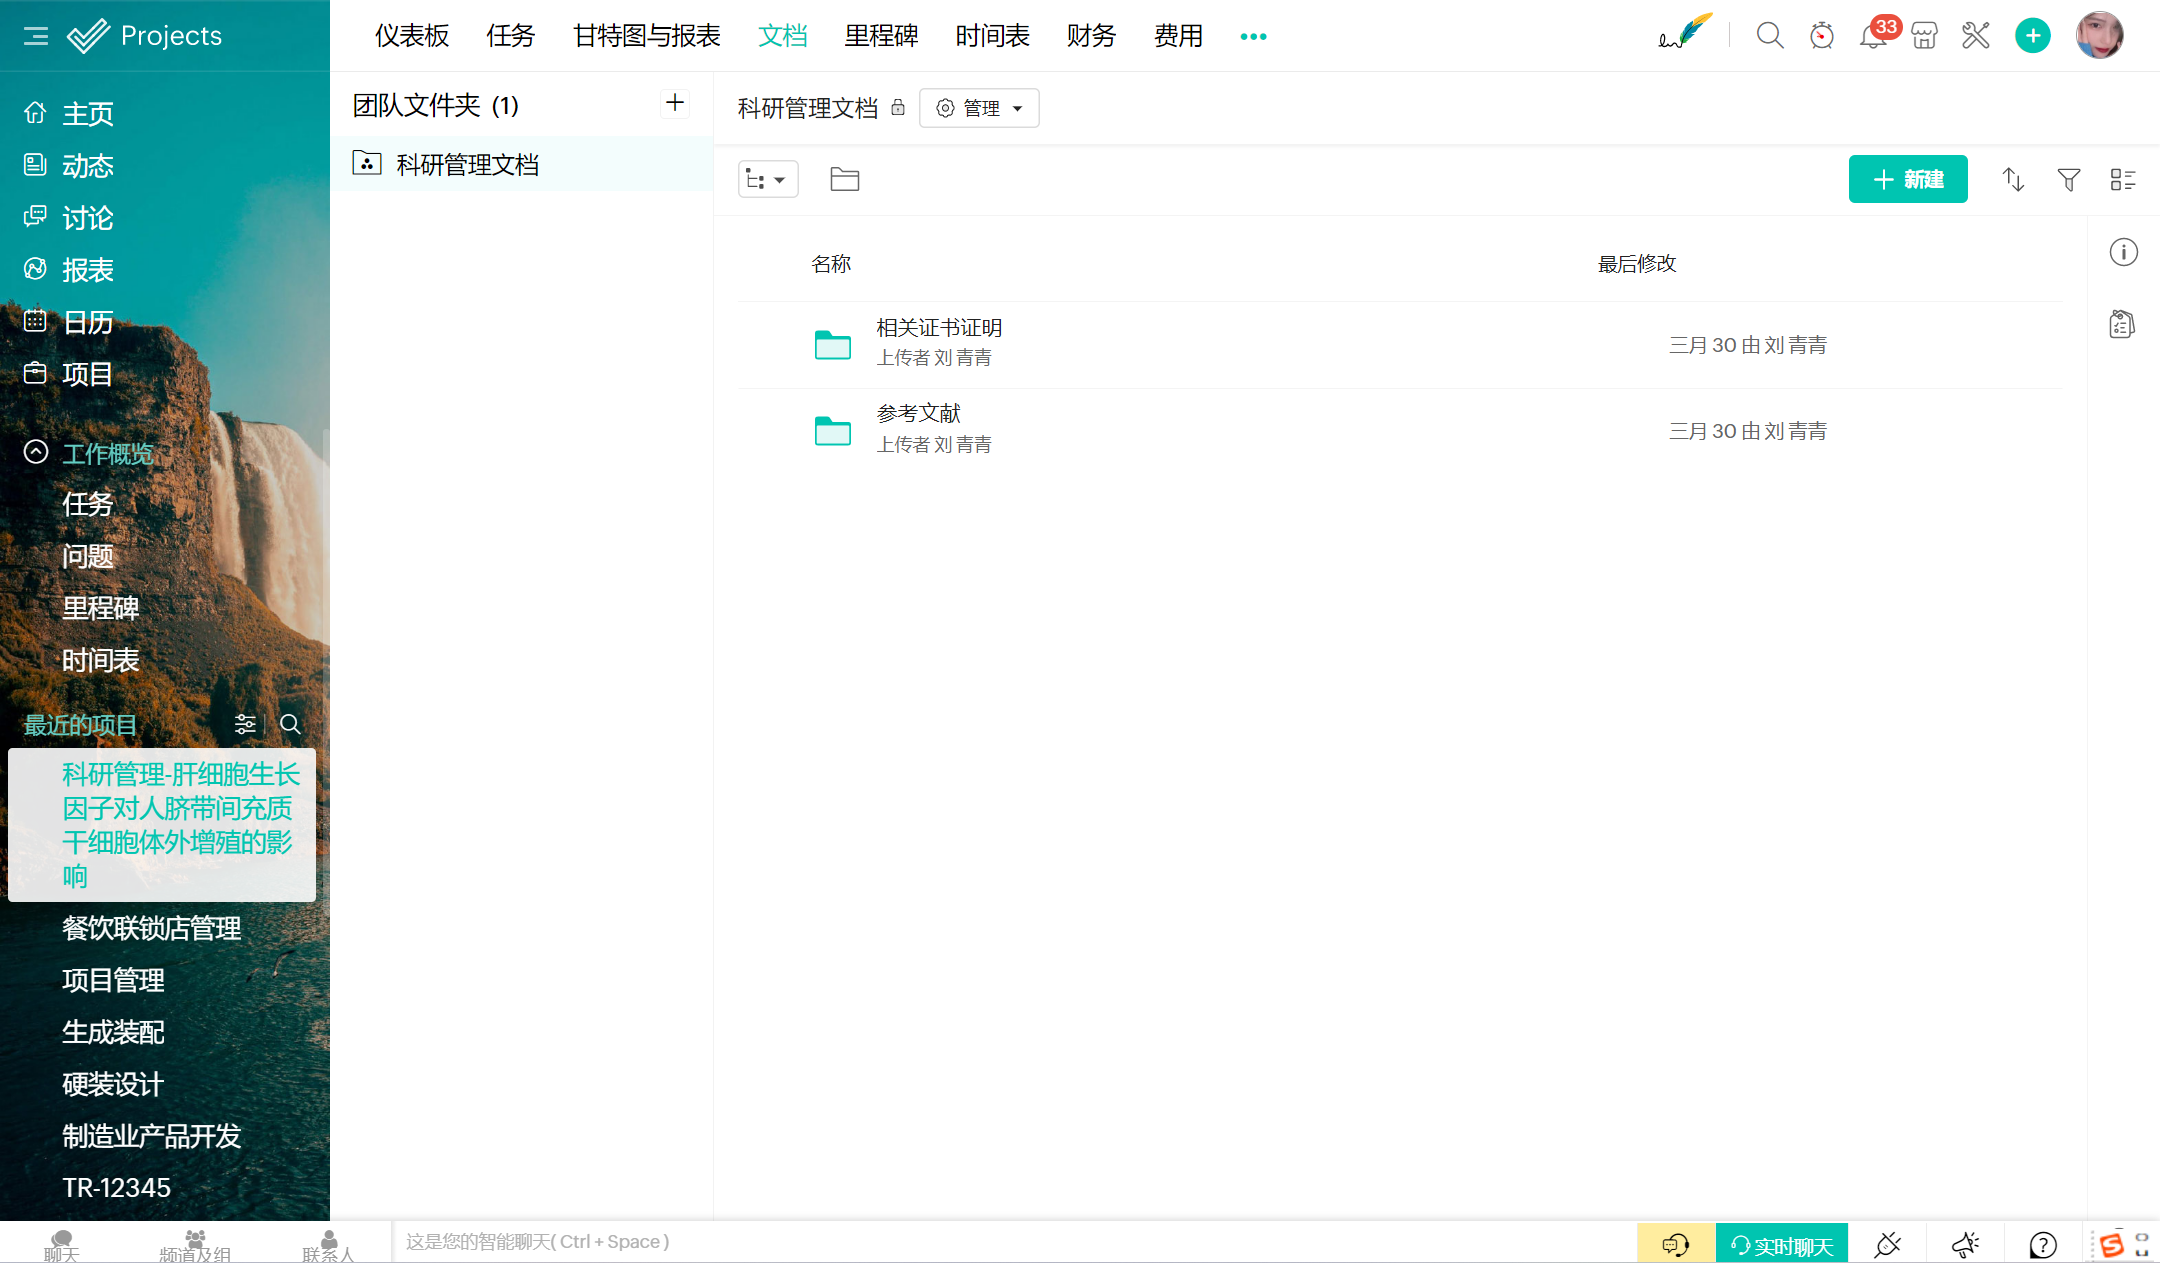Open the filter funnel icon

pos(2068,180)
